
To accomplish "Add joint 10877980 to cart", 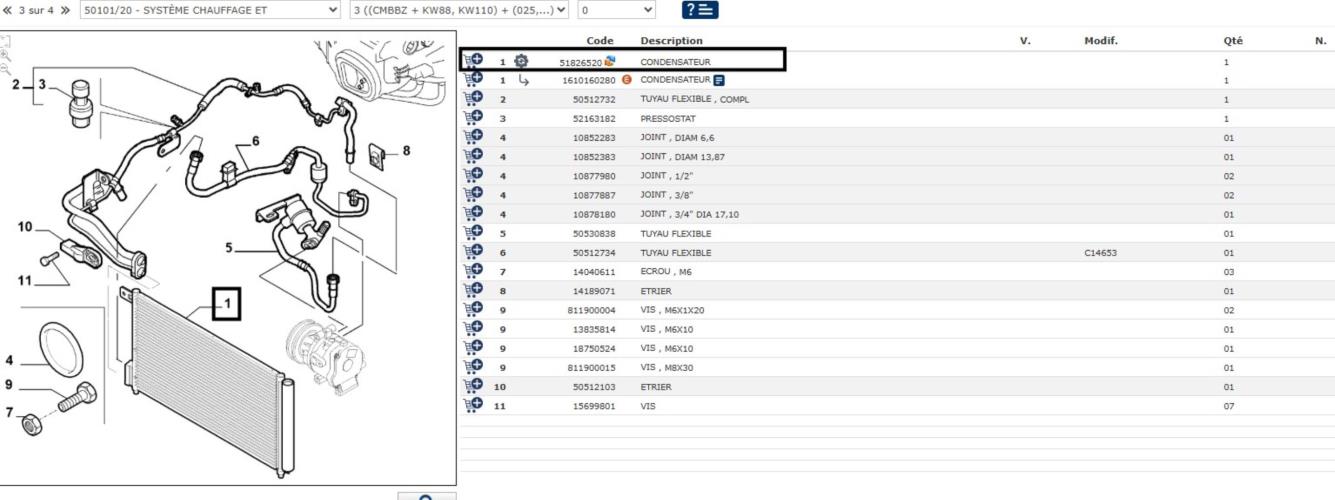I will pos(474,176).
